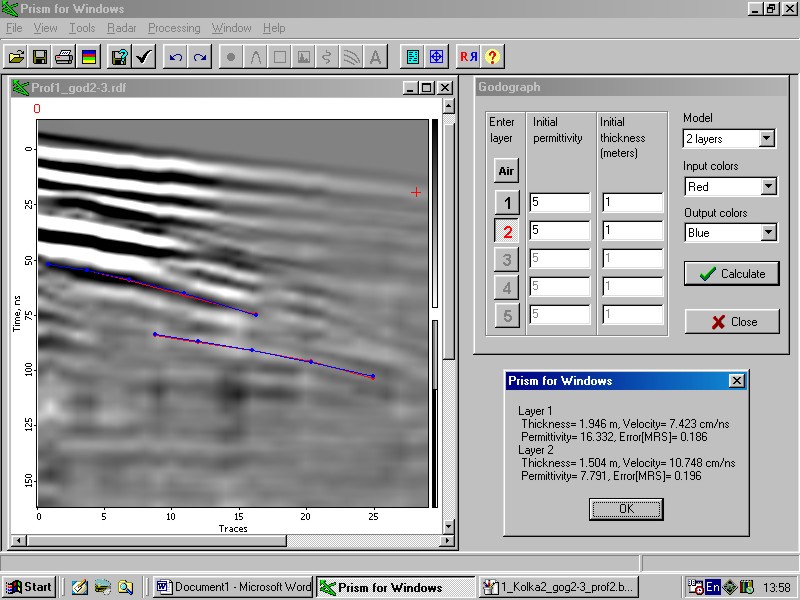
Task: Close the results dialog with its X button
Action: (x=737, y=381)
